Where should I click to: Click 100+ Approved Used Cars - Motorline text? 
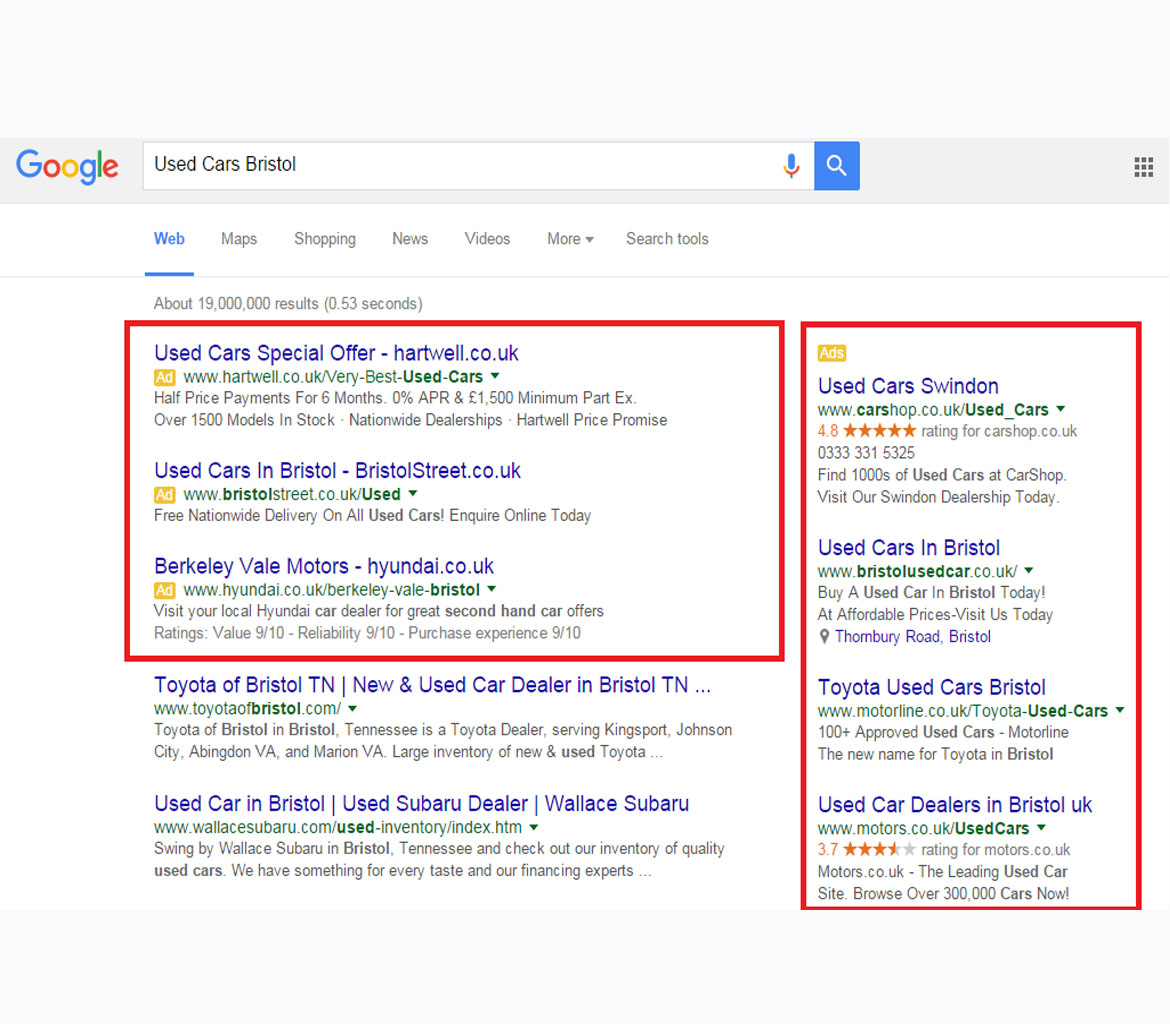coord(943,732)
